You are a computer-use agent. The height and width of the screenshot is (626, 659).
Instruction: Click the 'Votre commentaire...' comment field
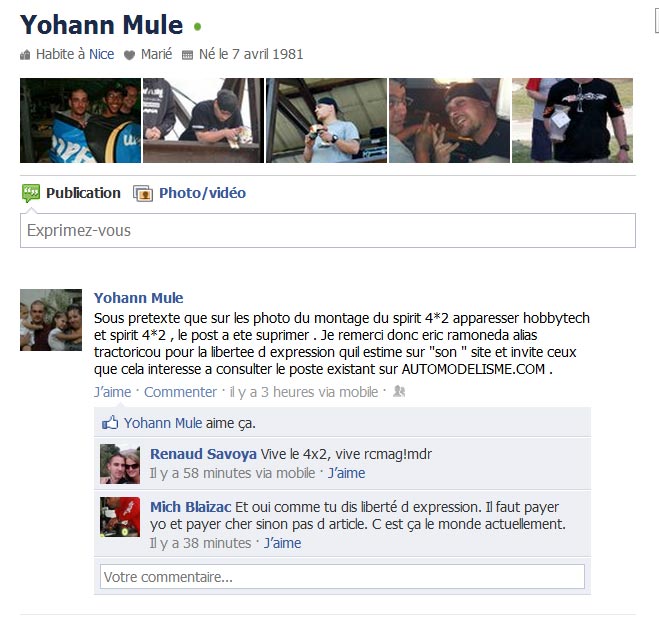coord(342,577)
